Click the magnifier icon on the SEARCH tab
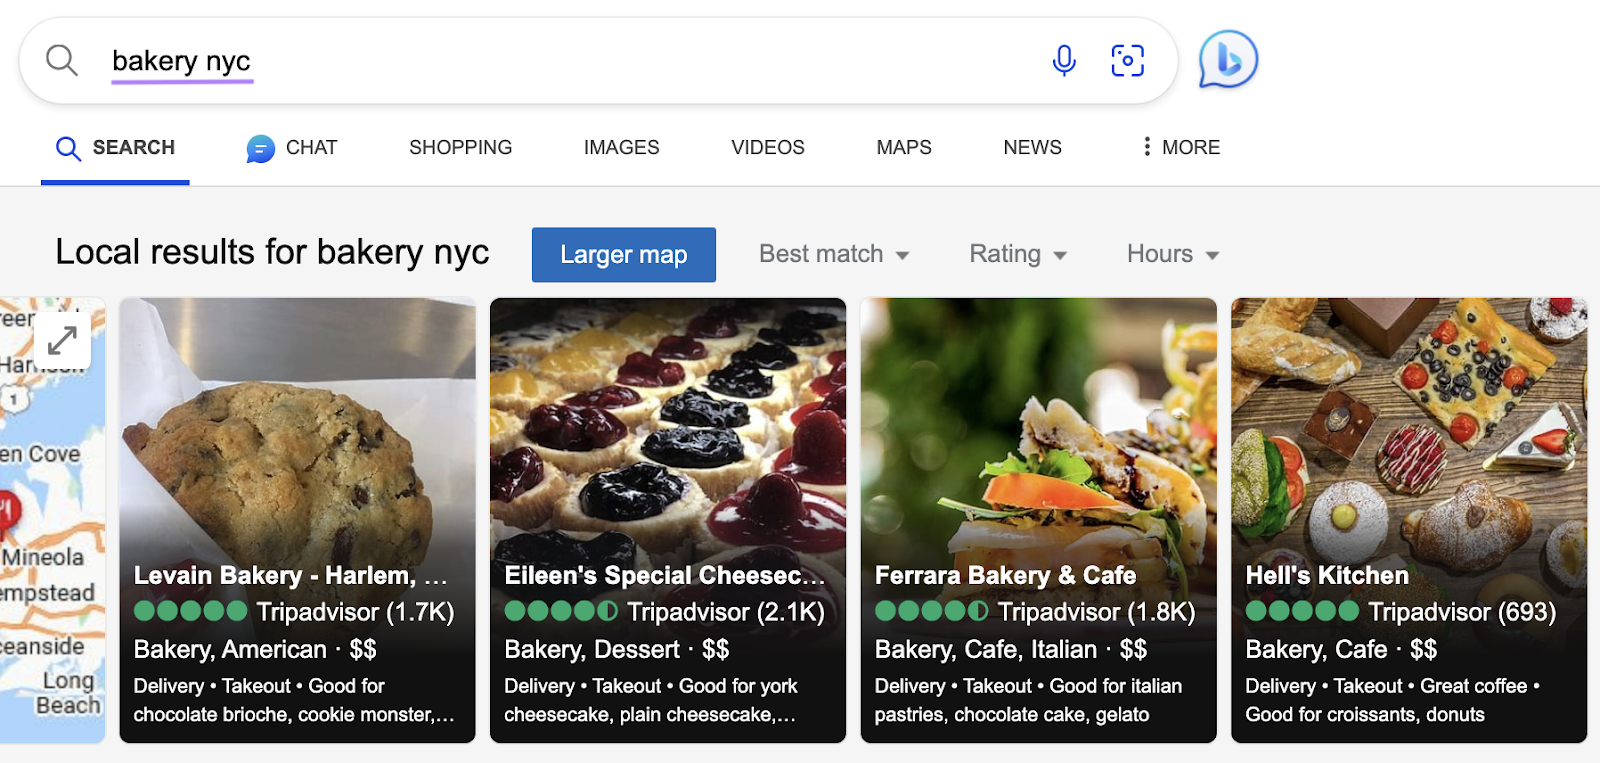1600x763 pixels. click(x=67, y=148)
